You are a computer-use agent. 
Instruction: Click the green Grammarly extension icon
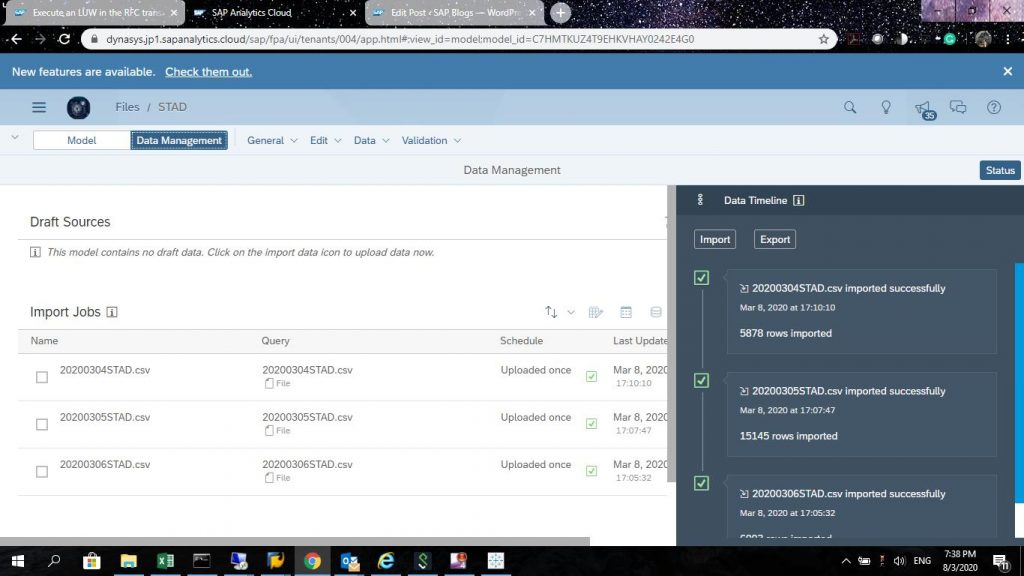pos(950,39)
